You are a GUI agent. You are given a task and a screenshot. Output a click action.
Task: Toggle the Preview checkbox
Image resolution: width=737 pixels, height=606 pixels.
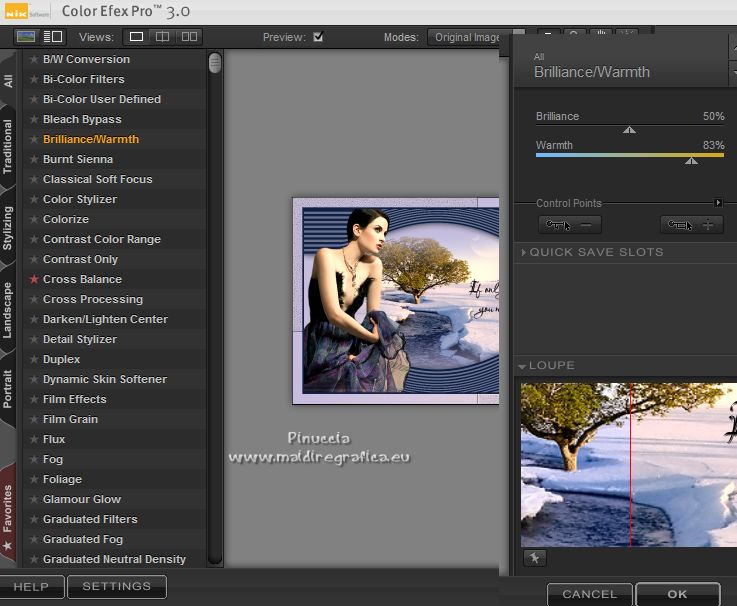318,37
